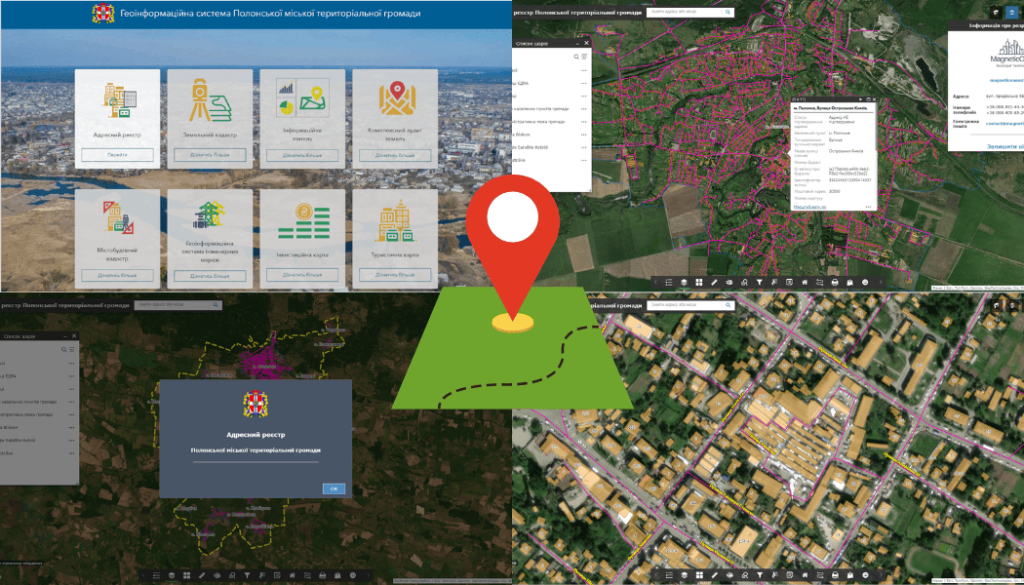Open the print tool in building-footprints map toolbar

coord(835,575)
